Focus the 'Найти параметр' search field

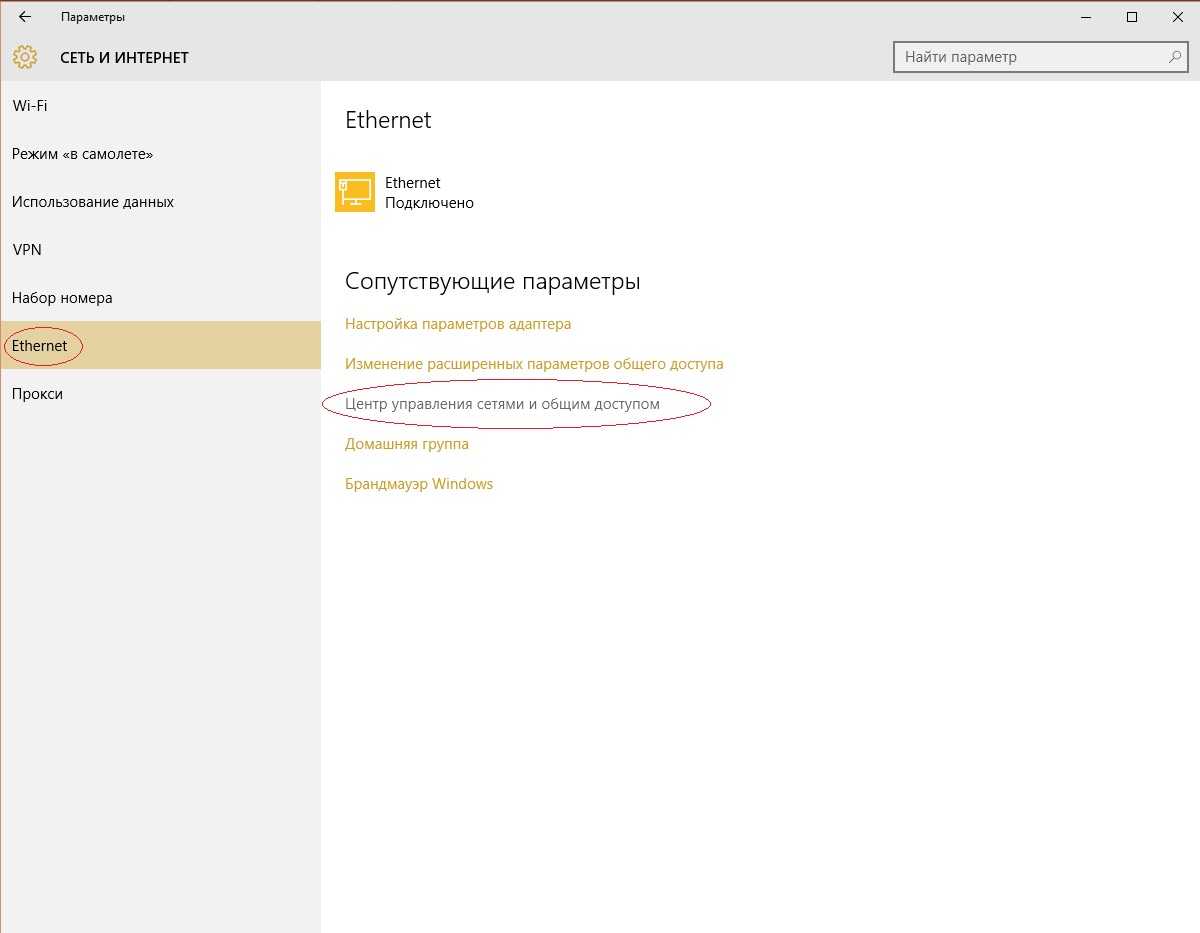(x=1030, y=57)
